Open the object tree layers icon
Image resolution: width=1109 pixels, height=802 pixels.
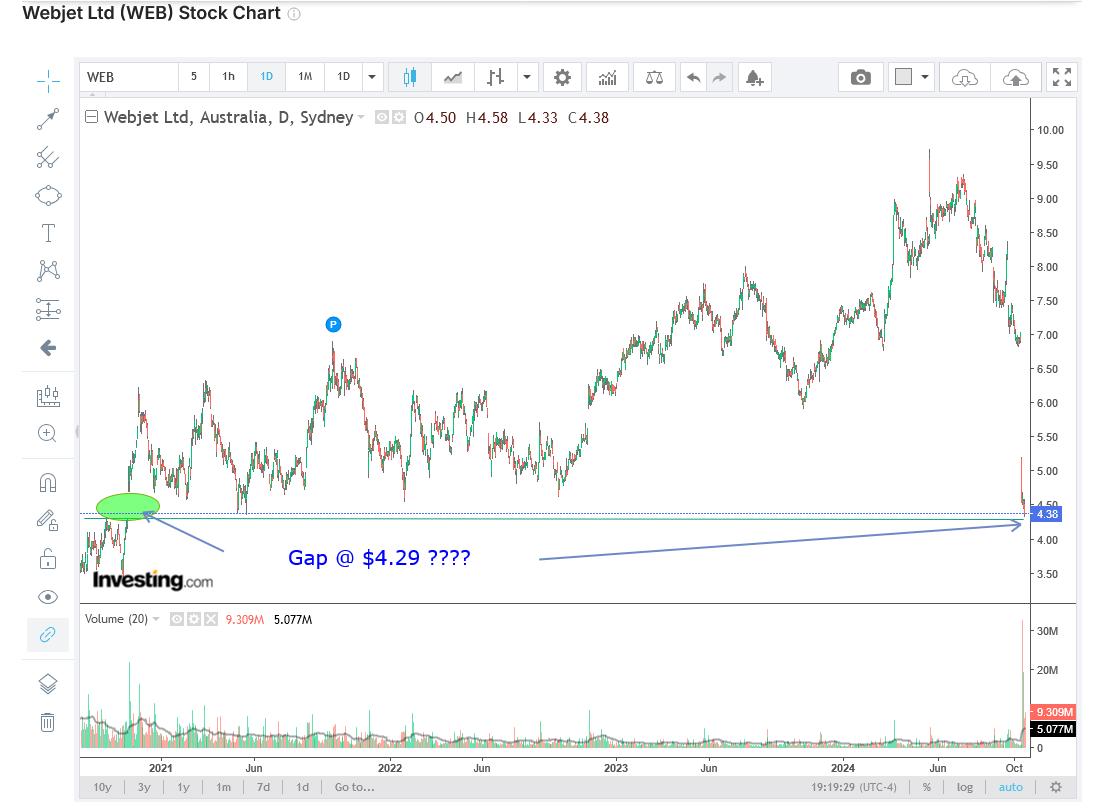pyautogui.click(x=47, y=683)
